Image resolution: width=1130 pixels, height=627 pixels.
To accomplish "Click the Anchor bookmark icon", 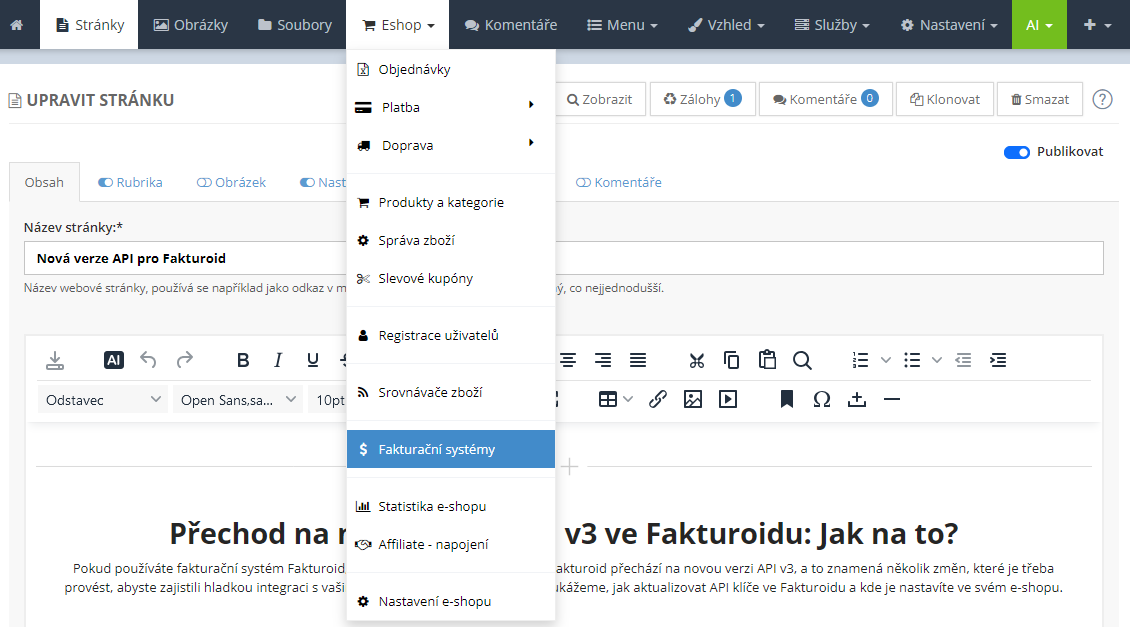I will click(787, 399).
